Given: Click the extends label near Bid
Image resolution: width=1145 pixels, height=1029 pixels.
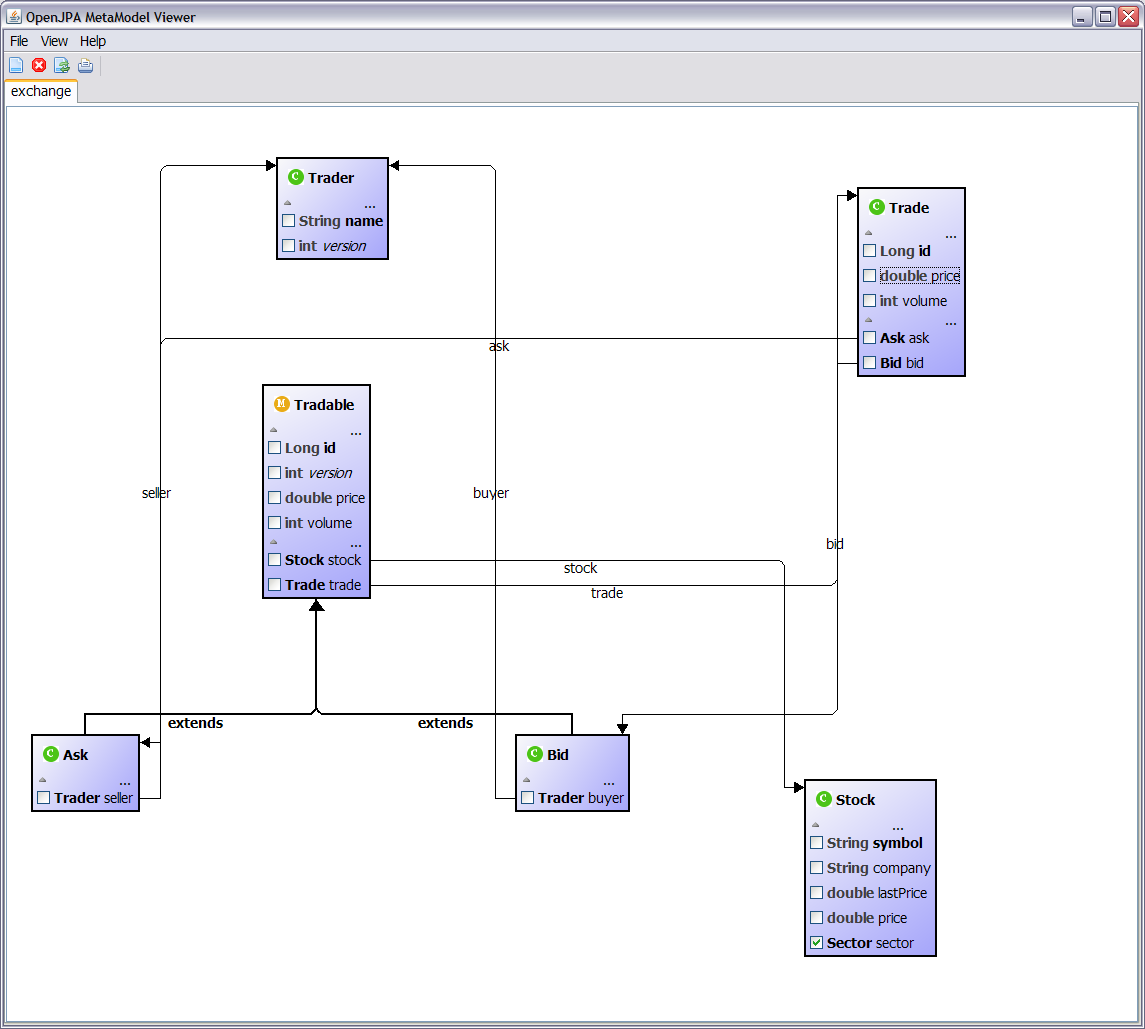Looking at the screenshot, I should pos(445,723).
